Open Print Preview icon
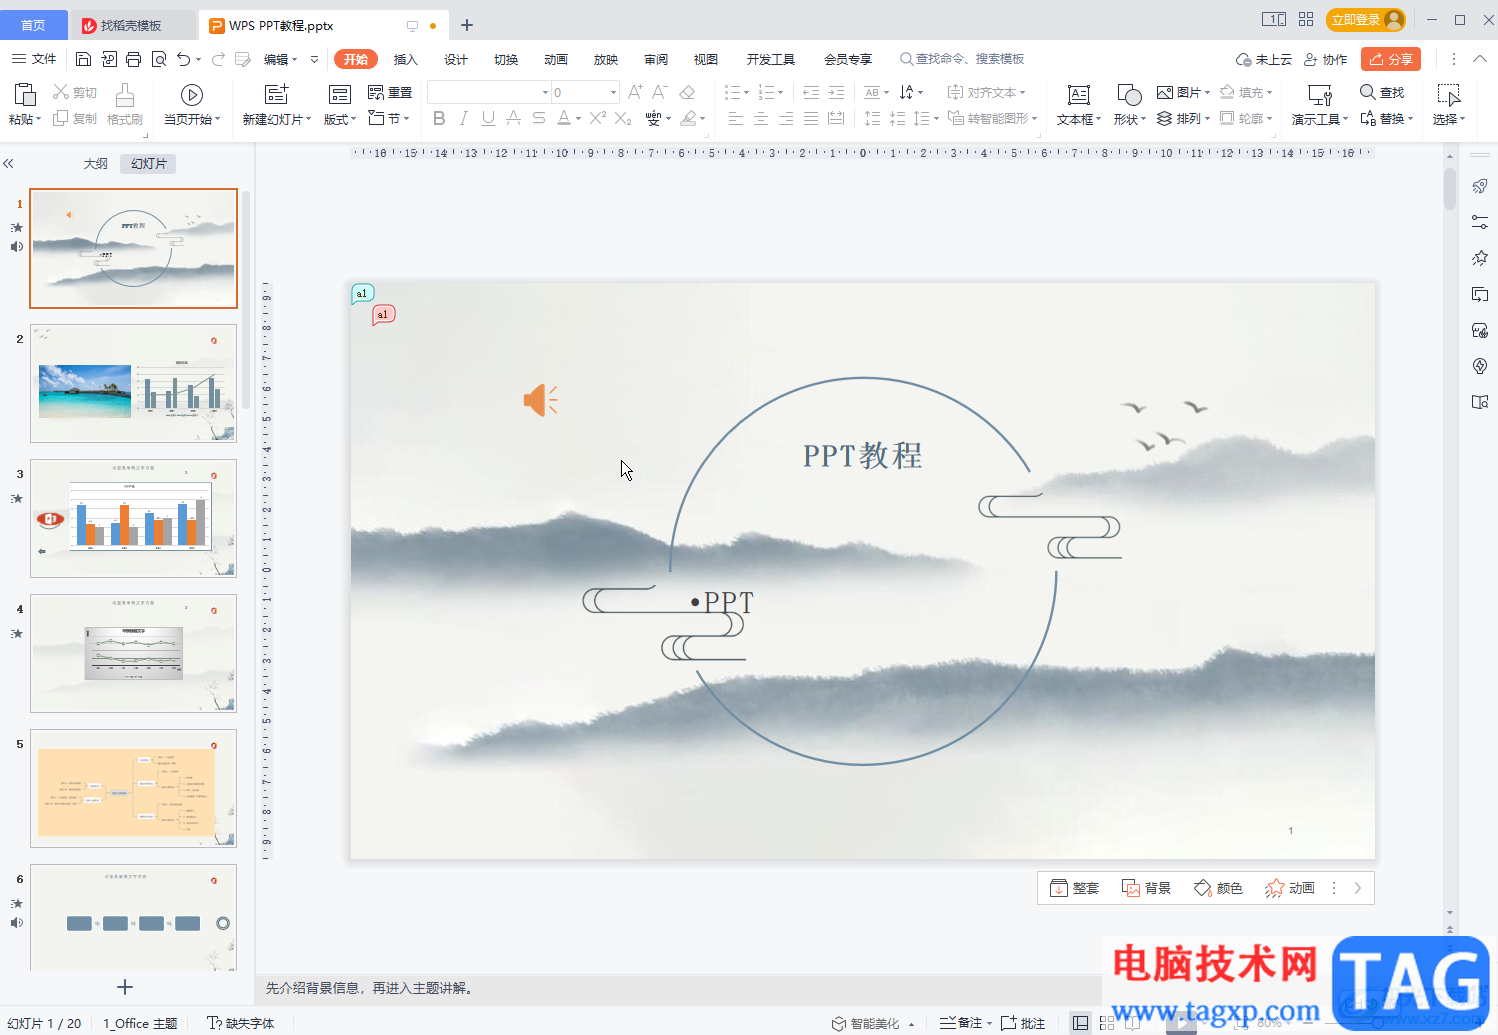Image resolution: width=1498 pixels, height=1035 pixels. pos(159,59)
